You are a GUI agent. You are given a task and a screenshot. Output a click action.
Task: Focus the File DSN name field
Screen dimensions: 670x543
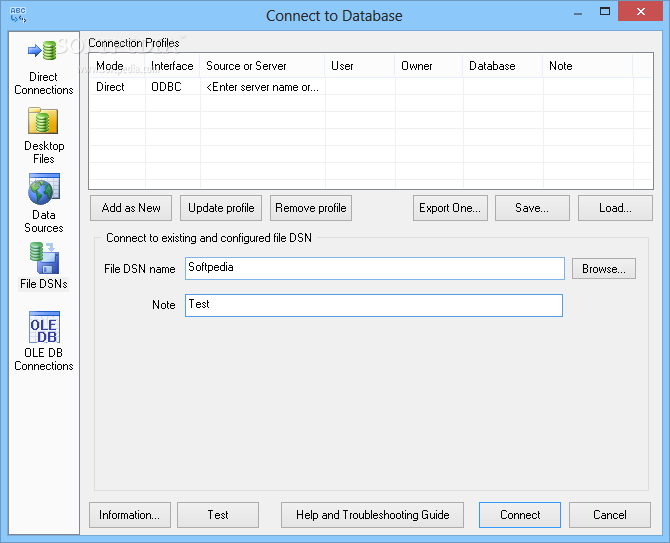click(375, 268)
